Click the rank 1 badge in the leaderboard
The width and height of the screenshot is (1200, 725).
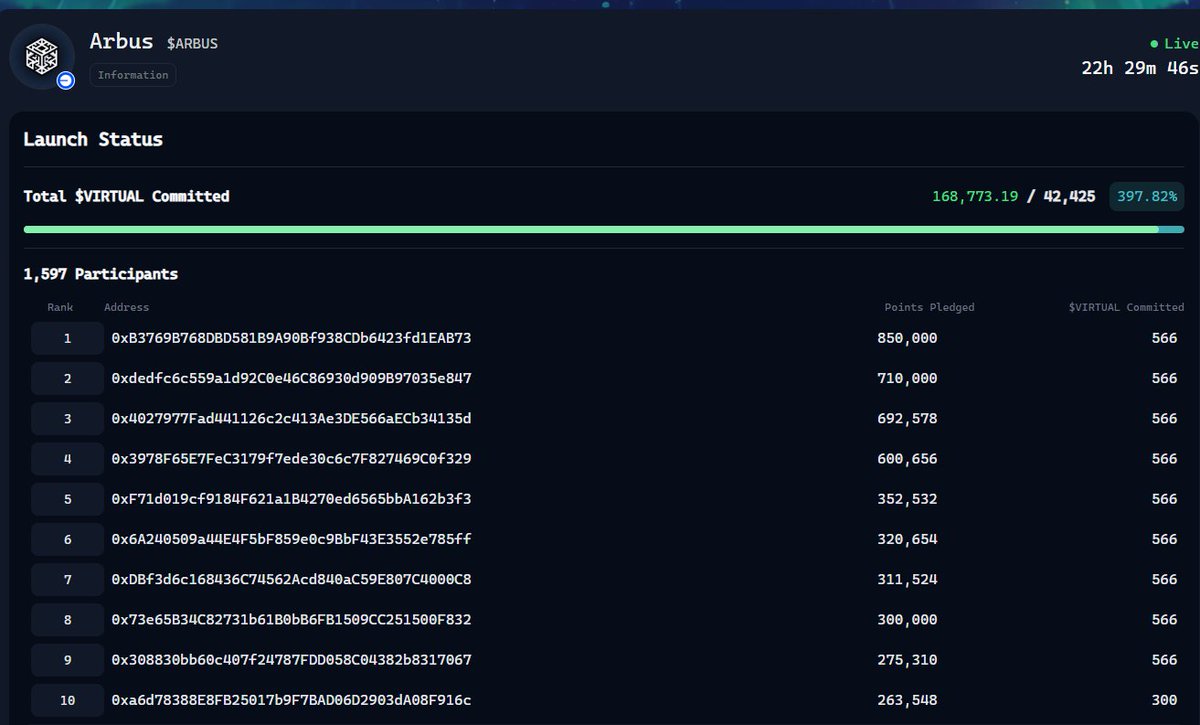[x=67, y=338]
